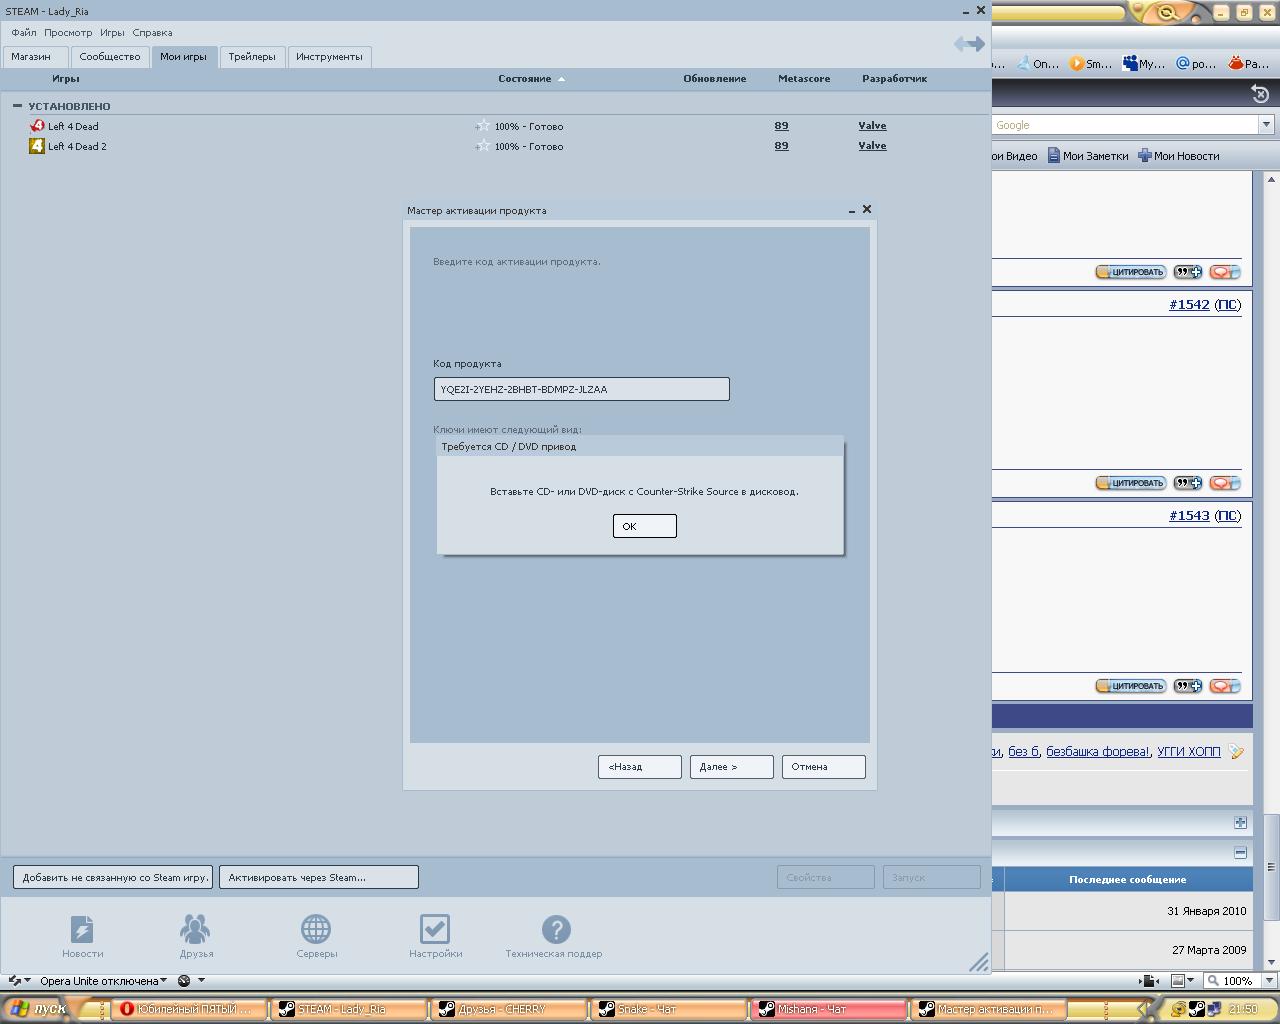Click the Назад button in activation wizard
This screenshot has width=1280, height=1024.
pos(640,767)
